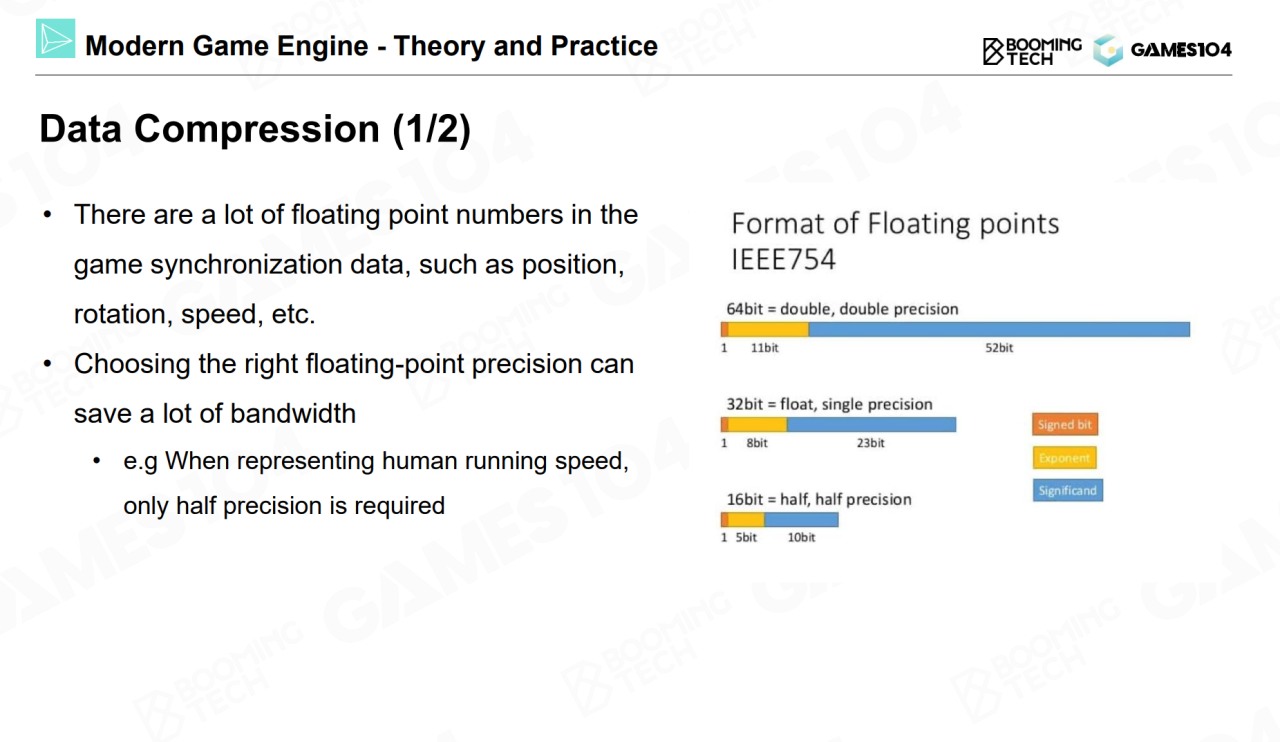Click the 10bit blue segment of the half bar
Image resolution: width=1280 pixels, height=742 pixels.
pyautogui.click(x=801, y=520)
